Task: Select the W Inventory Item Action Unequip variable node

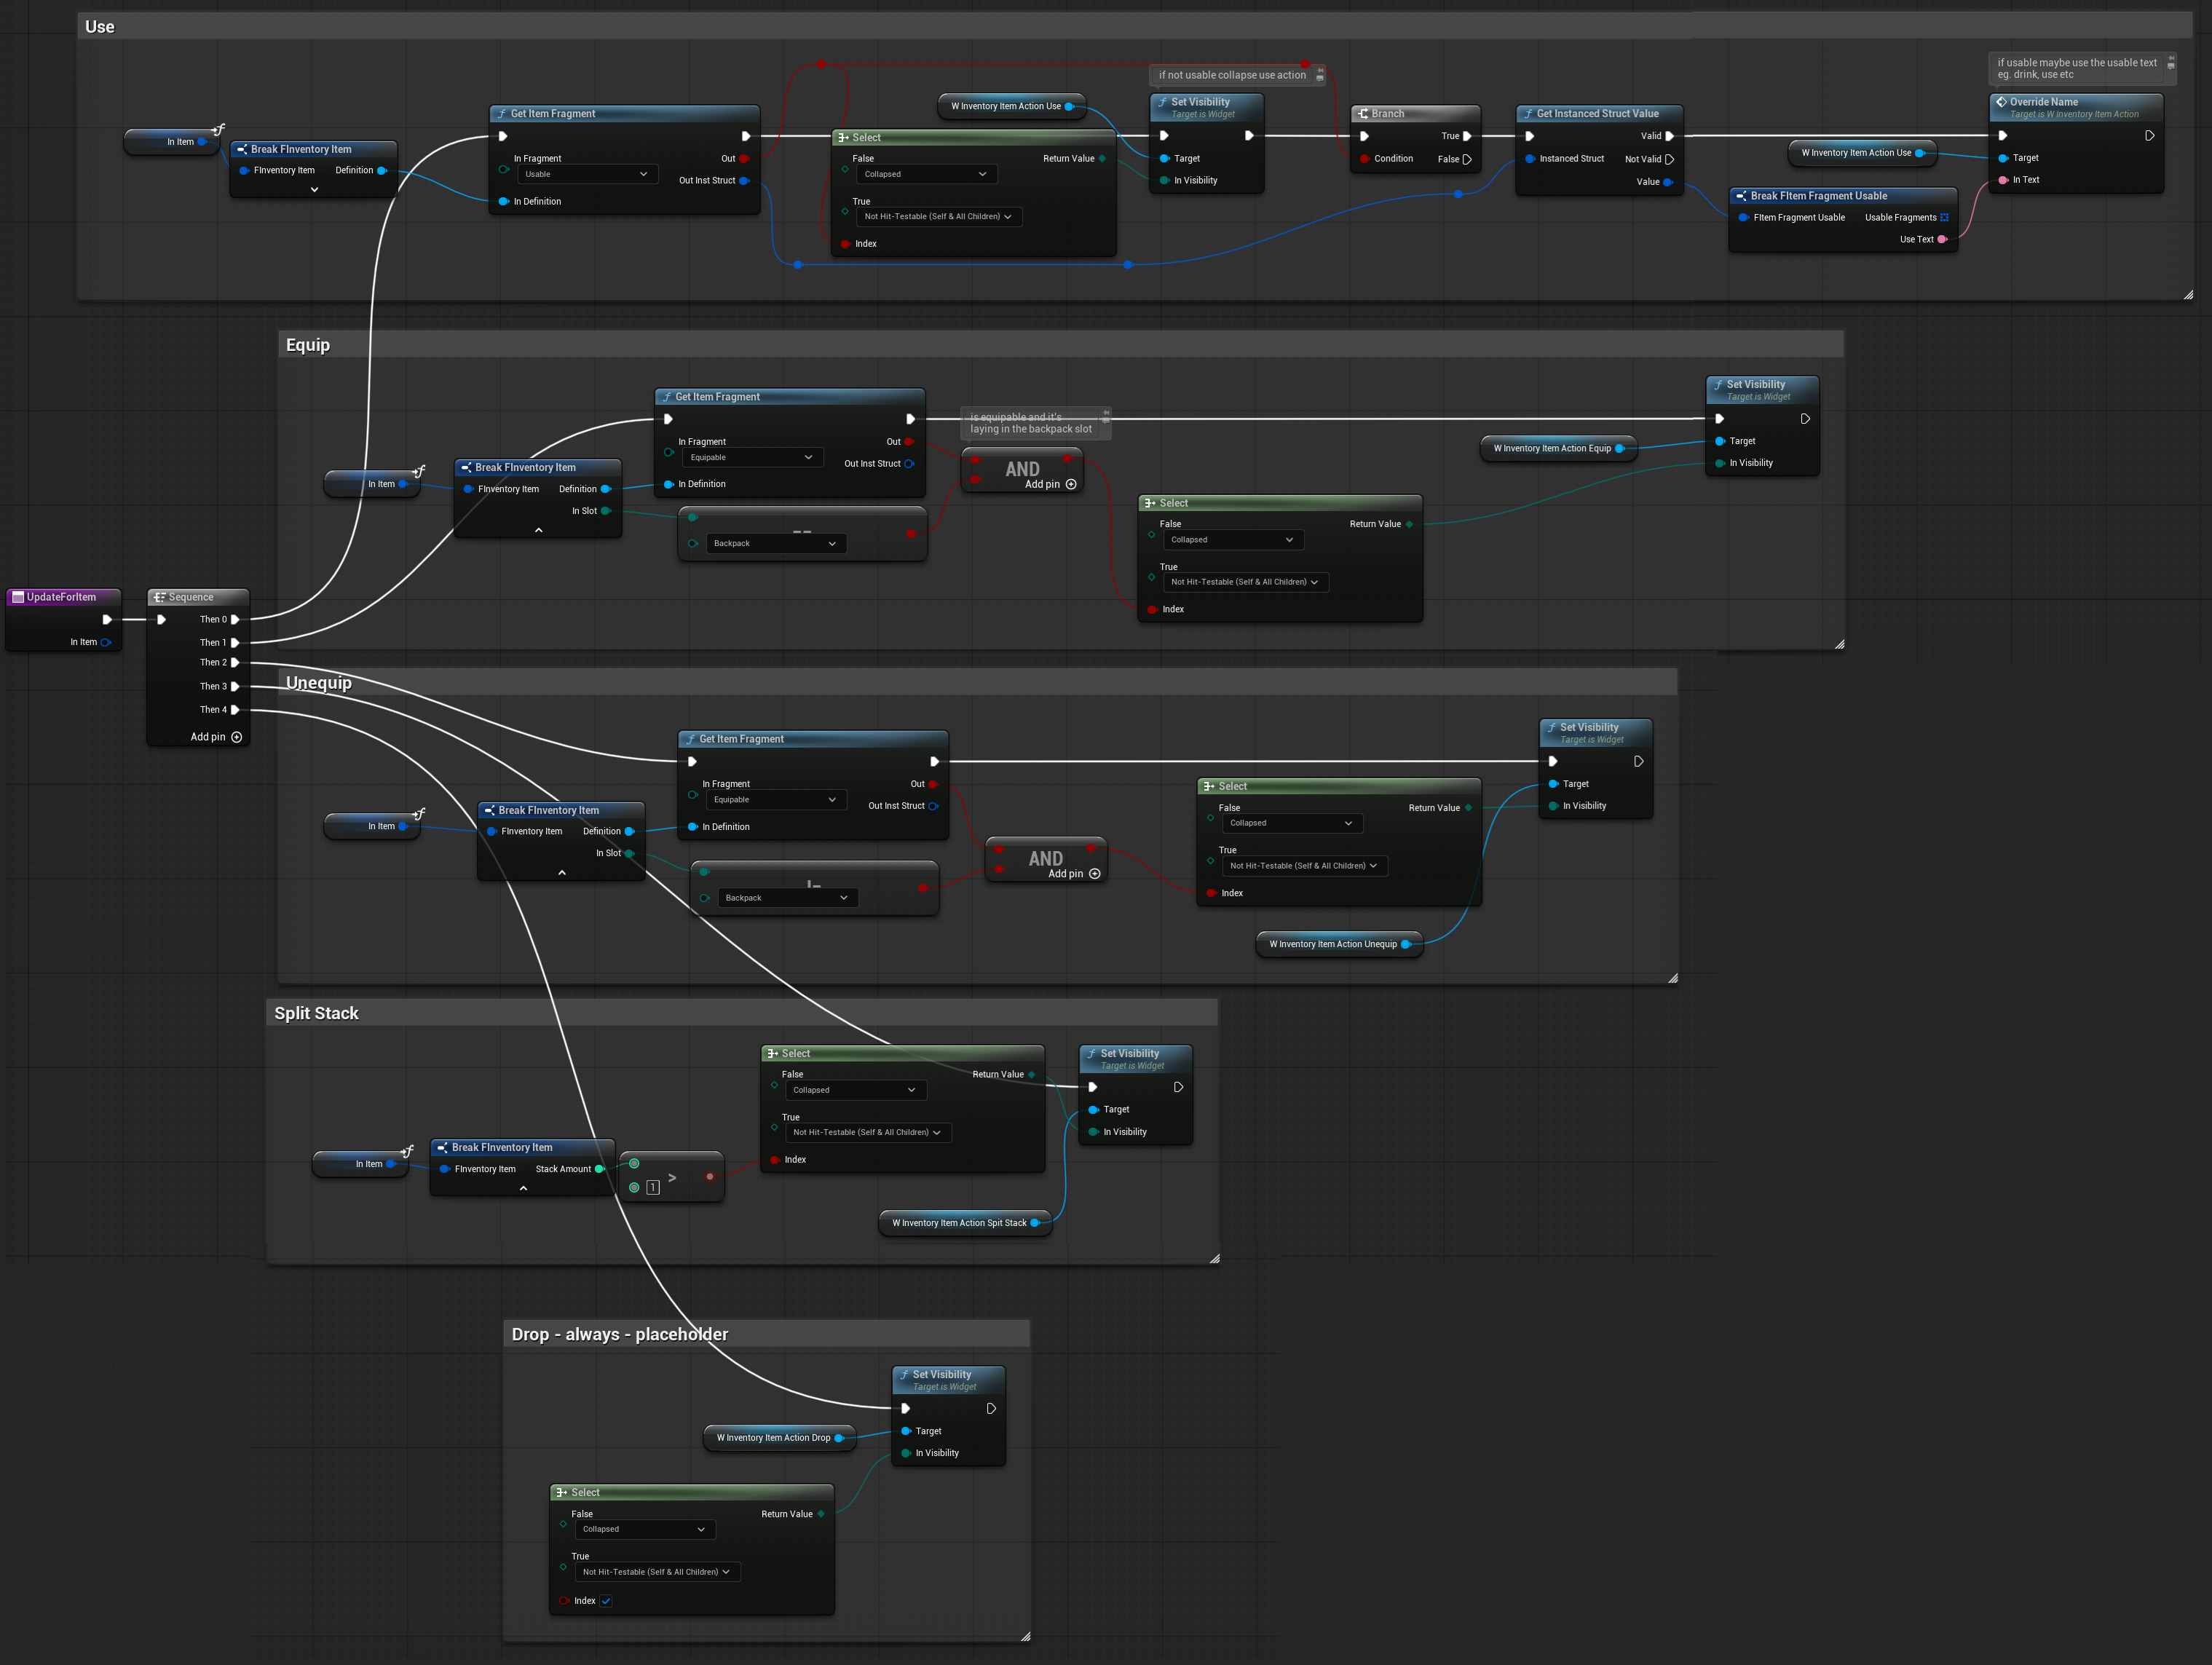Action: pyautogui.click(x=1332, y=944)
